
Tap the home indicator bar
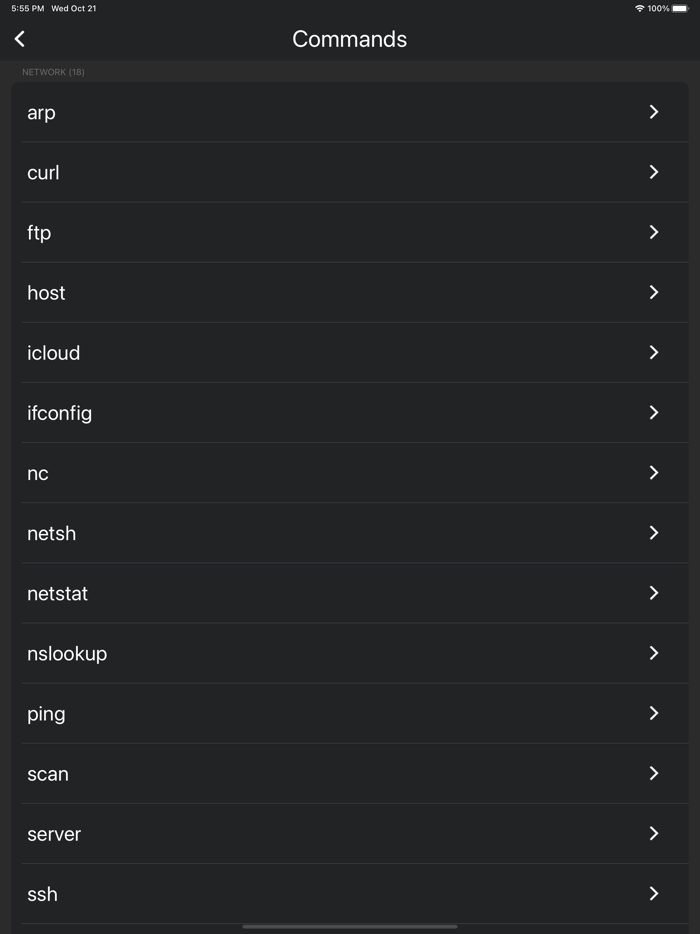click(x=349, y=926)
